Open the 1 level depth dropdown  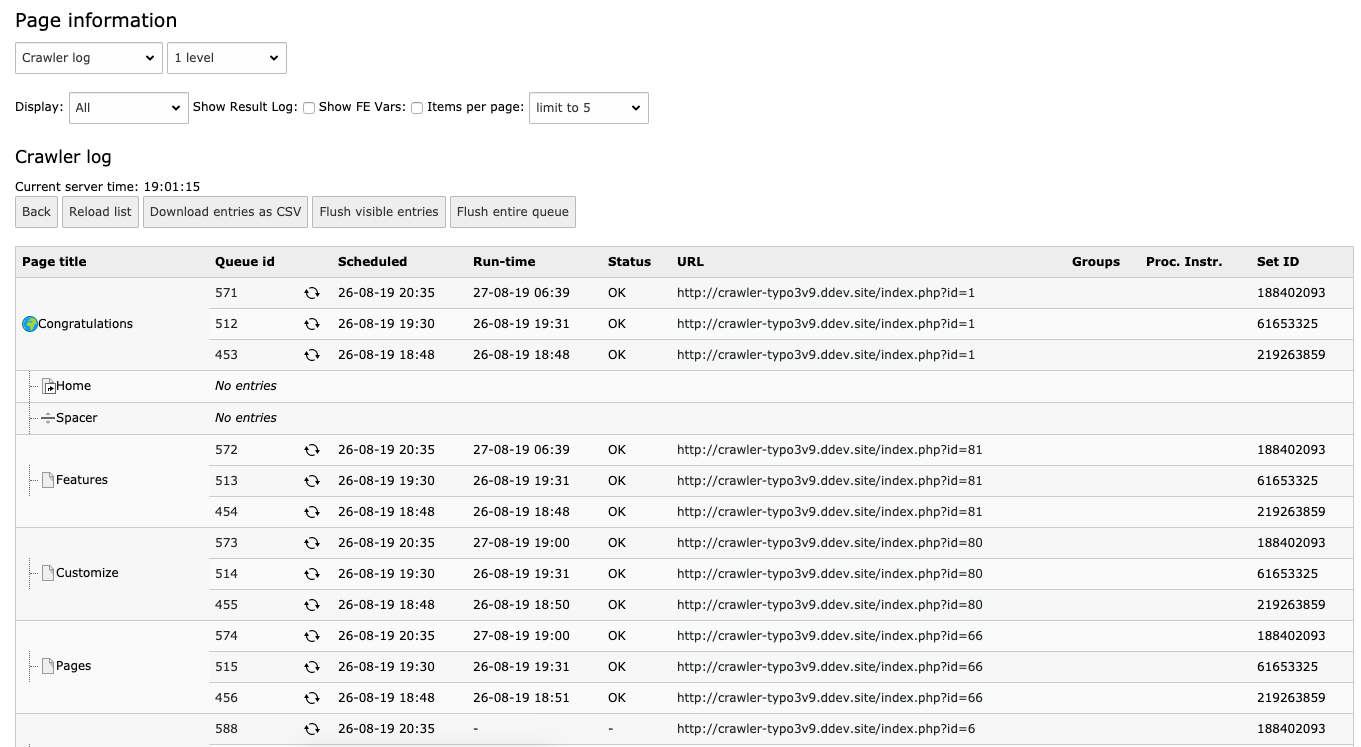227,58
